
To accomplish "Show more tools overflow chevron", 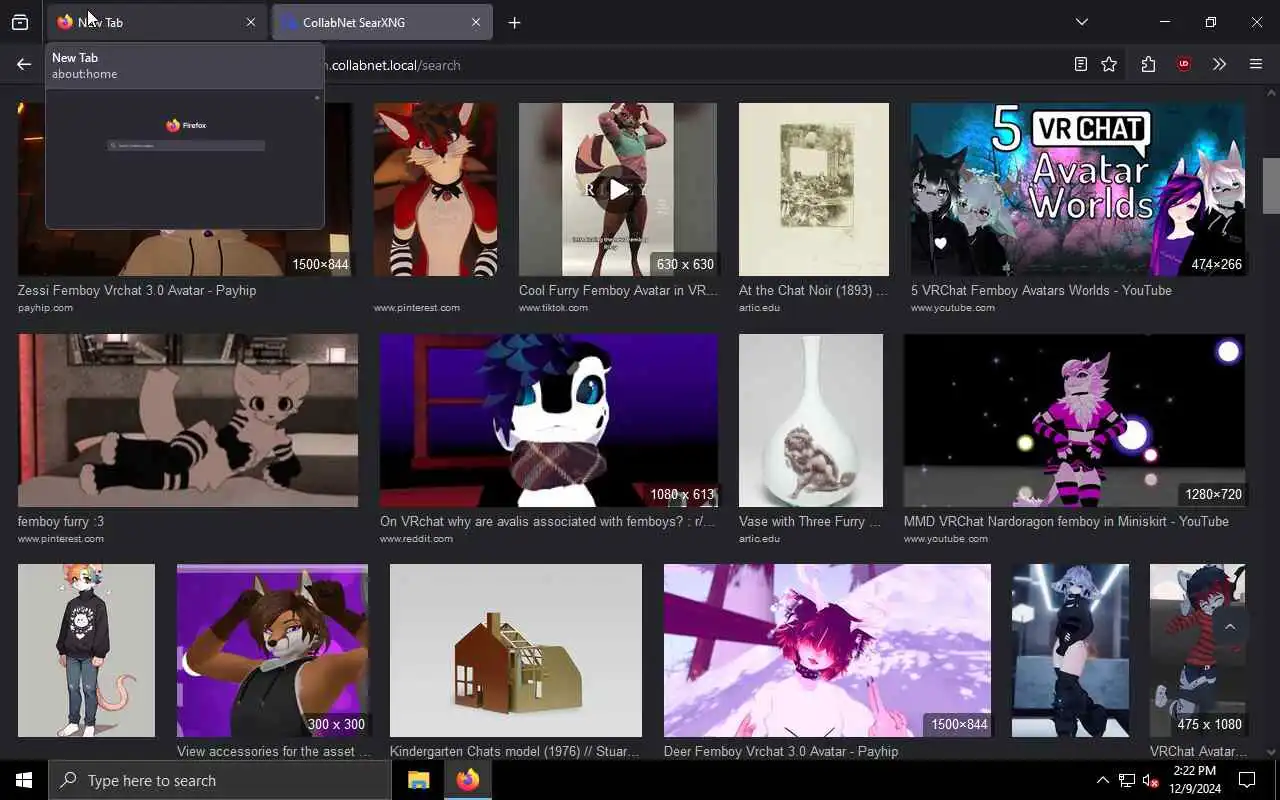I will coord(1219,64).
